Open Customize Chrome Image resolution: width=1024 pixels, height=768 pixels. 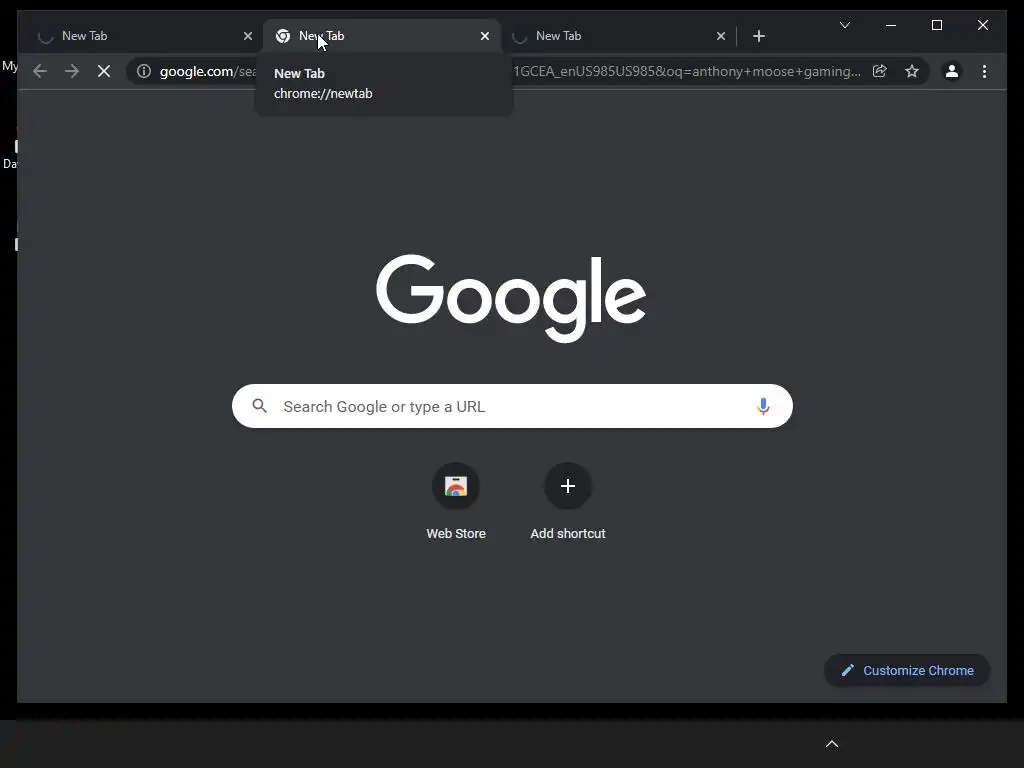tap(907, 671)
